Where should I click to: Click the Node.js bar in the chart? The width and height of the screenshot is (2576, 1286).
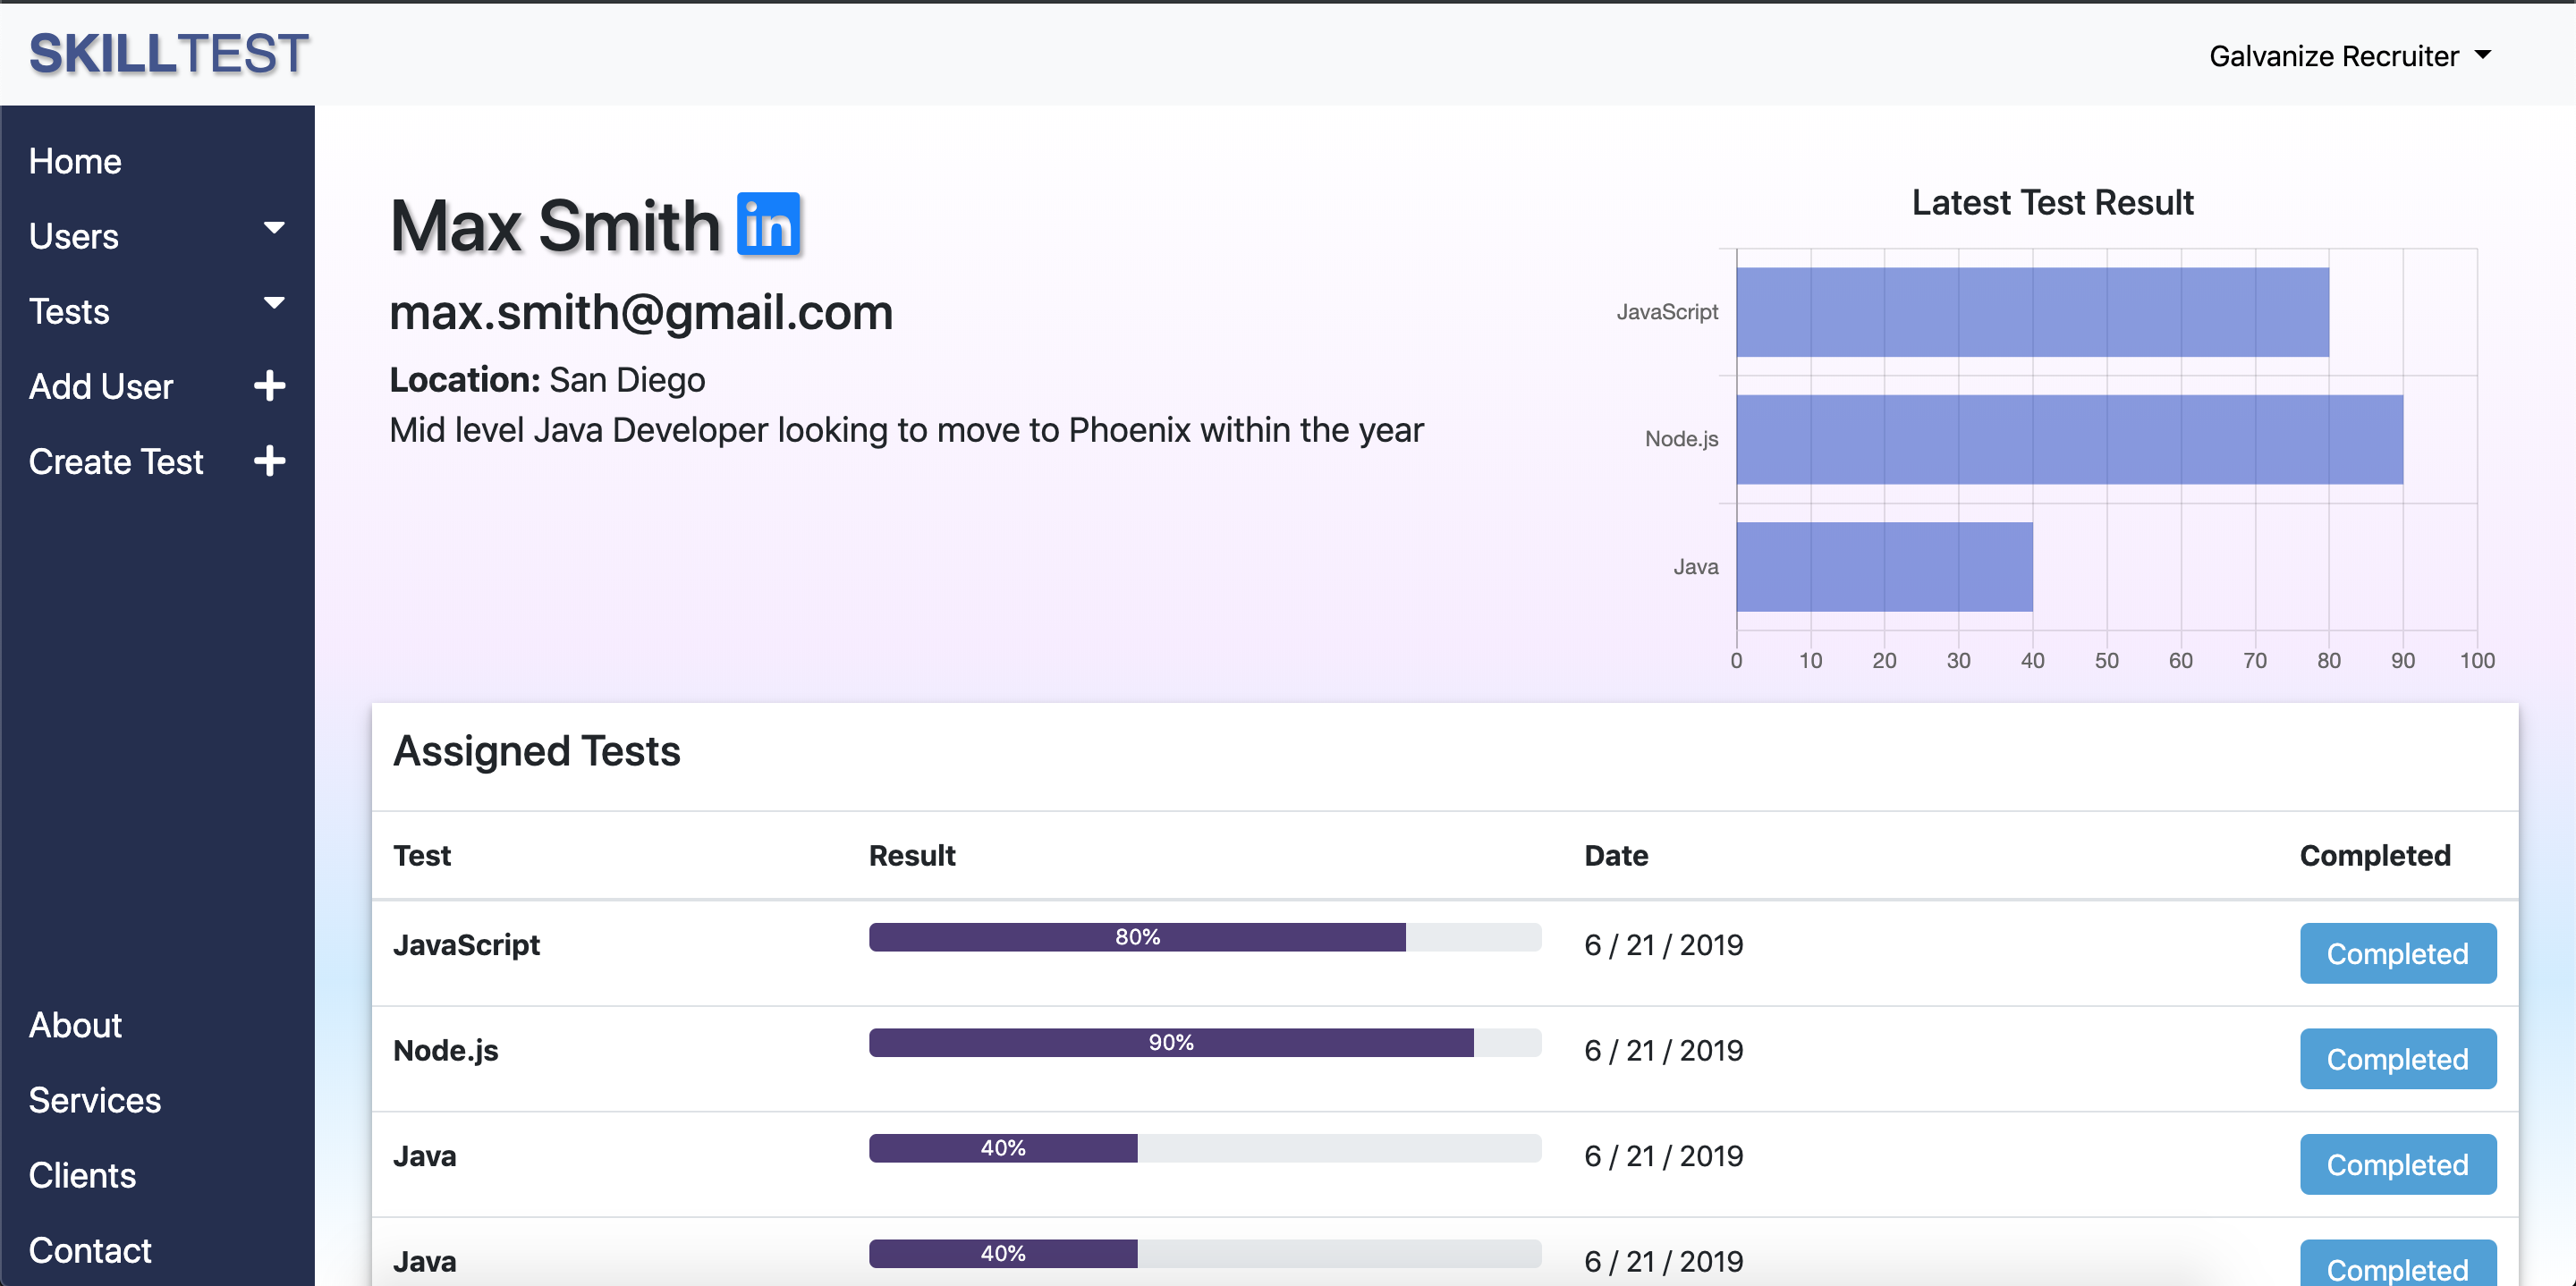pyautogui.click(x=2069, y=439)
